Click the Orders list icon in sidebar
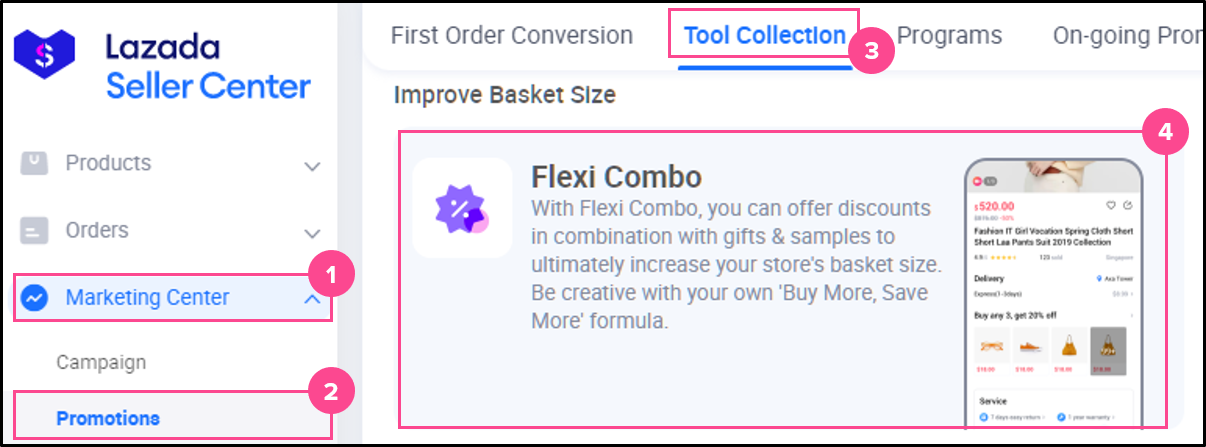 35,231
